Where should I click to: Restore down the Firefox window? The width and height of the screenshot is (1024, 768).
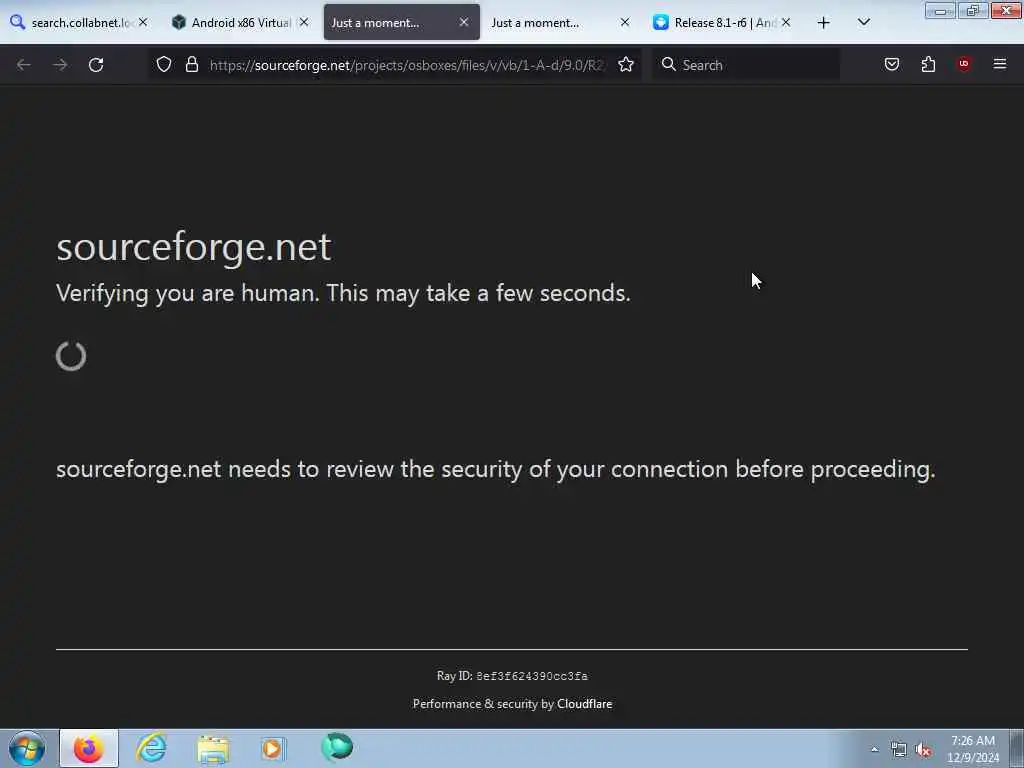973,10
